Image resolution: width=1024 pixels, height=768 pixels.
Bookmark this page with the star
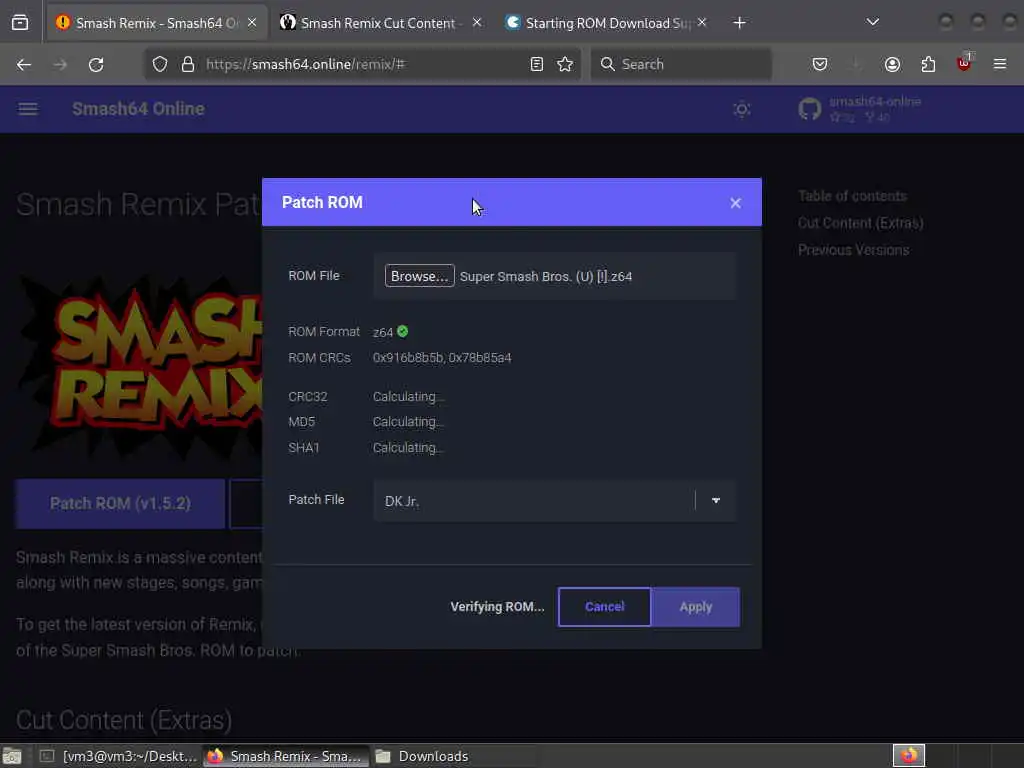point(565,65)
